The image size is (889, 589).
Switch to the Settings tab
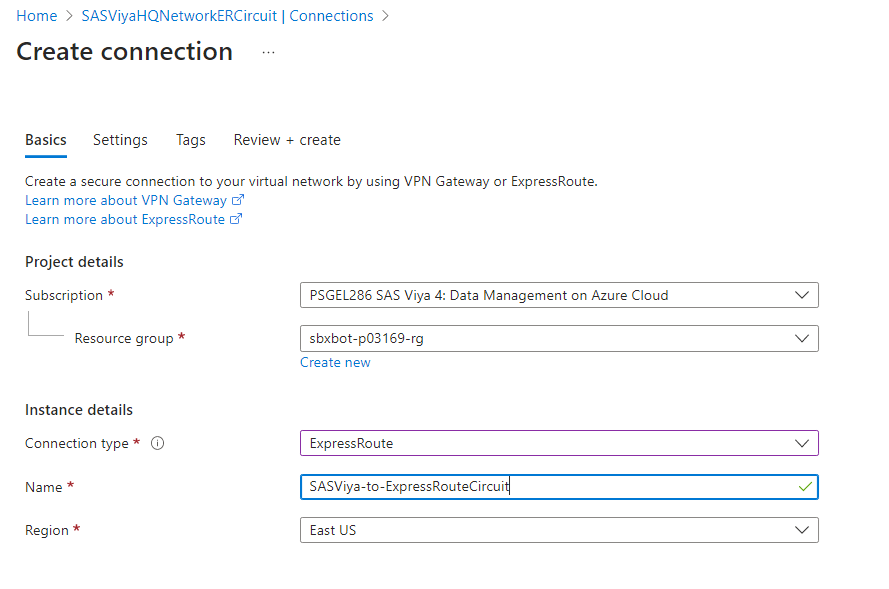point(120,140)
